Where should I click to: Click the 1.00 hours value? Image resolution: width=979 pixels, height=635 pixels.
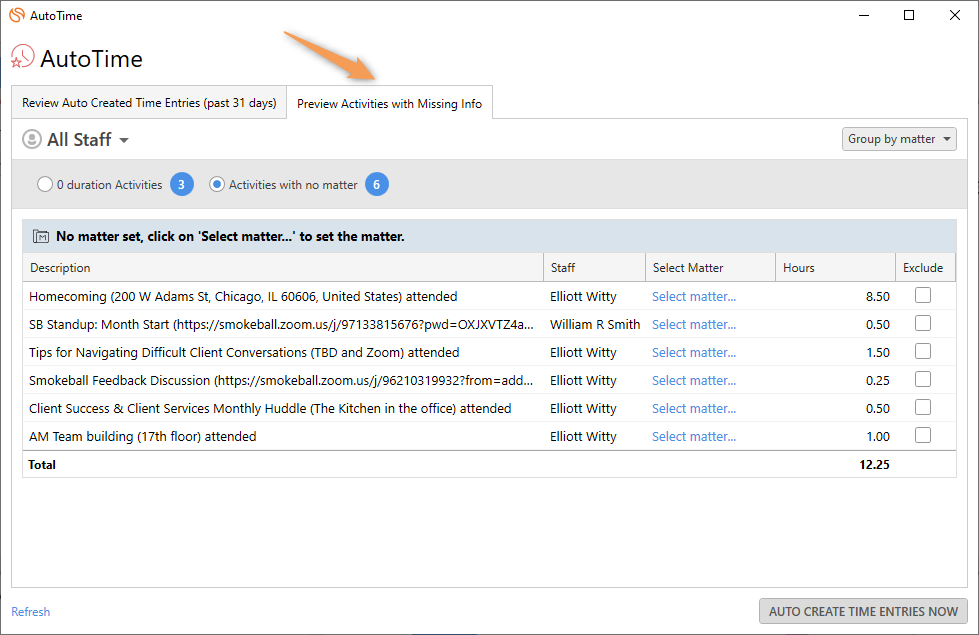pyautogui.click(x=877, y=437)
